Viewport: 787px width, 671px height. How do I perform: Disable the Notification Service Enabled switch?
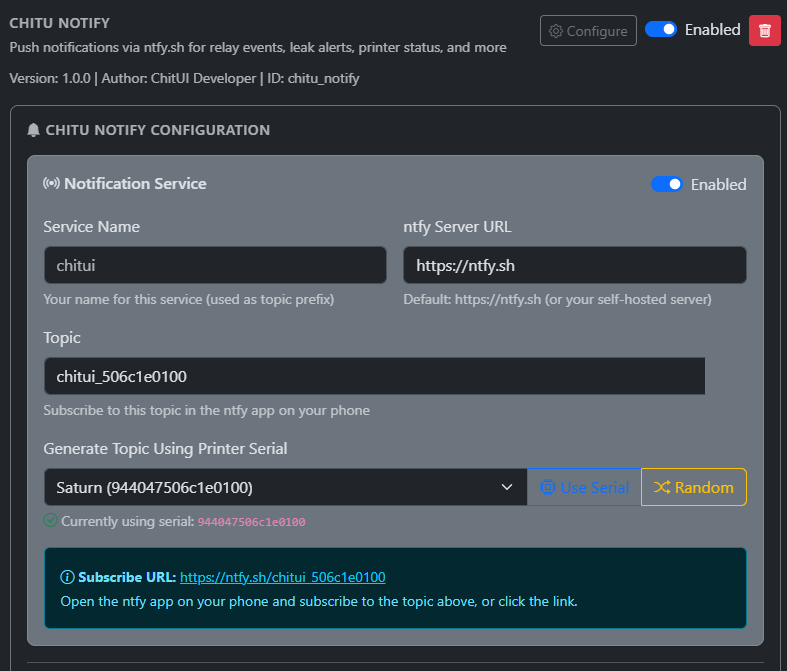(667, 184)
